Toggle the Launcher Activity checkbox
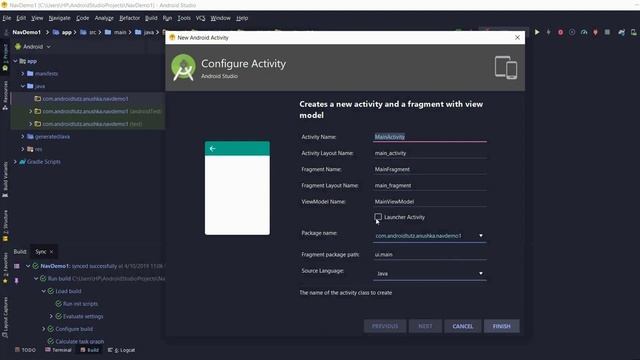 (x=378, y=217)
